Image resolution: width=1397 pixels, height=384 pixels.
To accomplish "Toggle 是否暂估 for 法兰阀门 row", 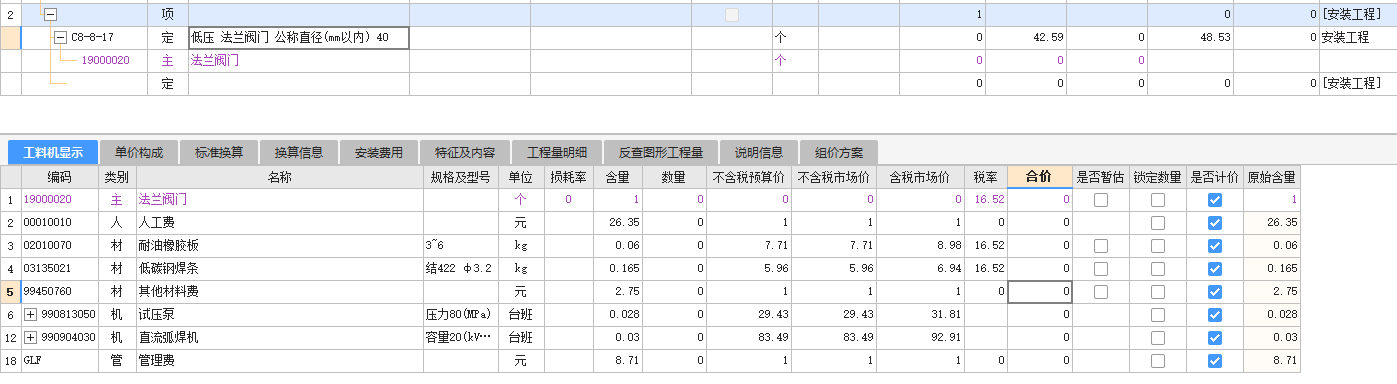I will click(1100, 200).
